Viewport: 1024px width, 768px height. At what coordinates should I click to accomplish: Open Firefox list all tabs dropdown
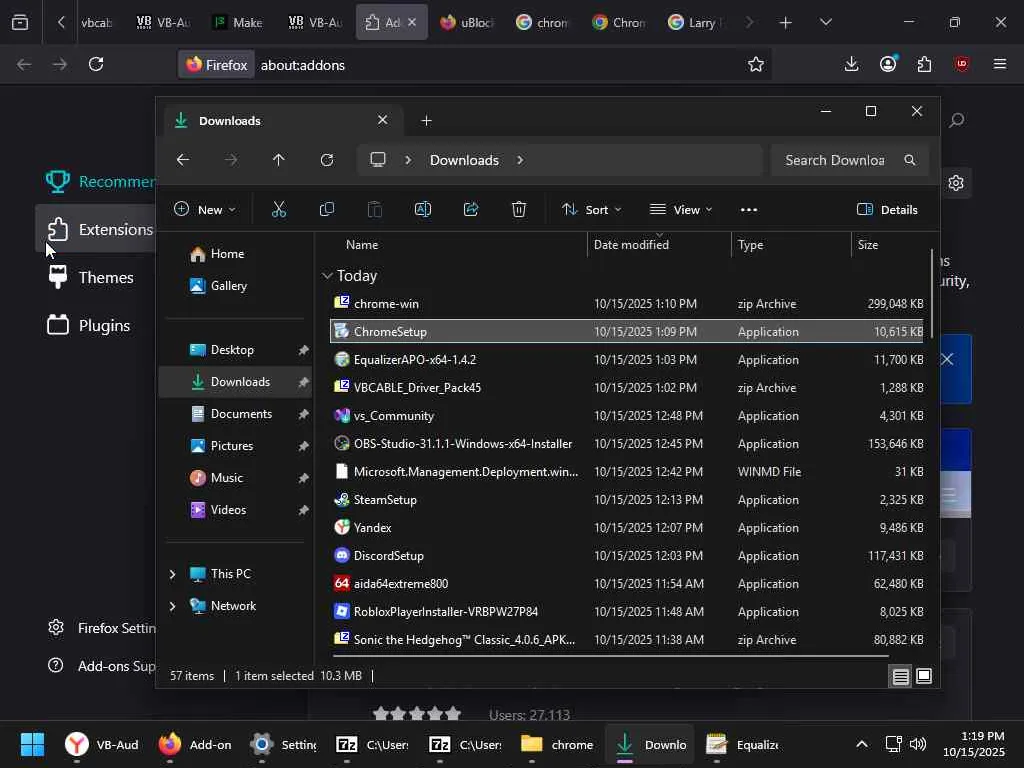click(x=825, y=22)
